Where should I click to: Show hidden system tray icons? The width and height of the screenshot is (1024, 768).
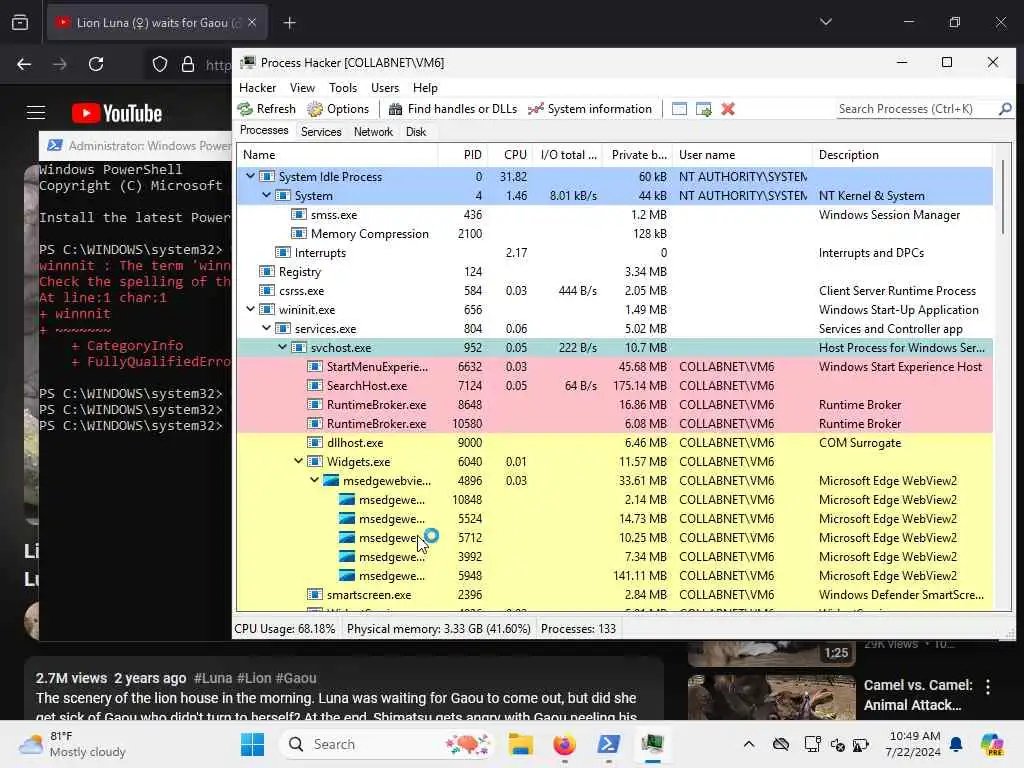(x=748, y=744)
